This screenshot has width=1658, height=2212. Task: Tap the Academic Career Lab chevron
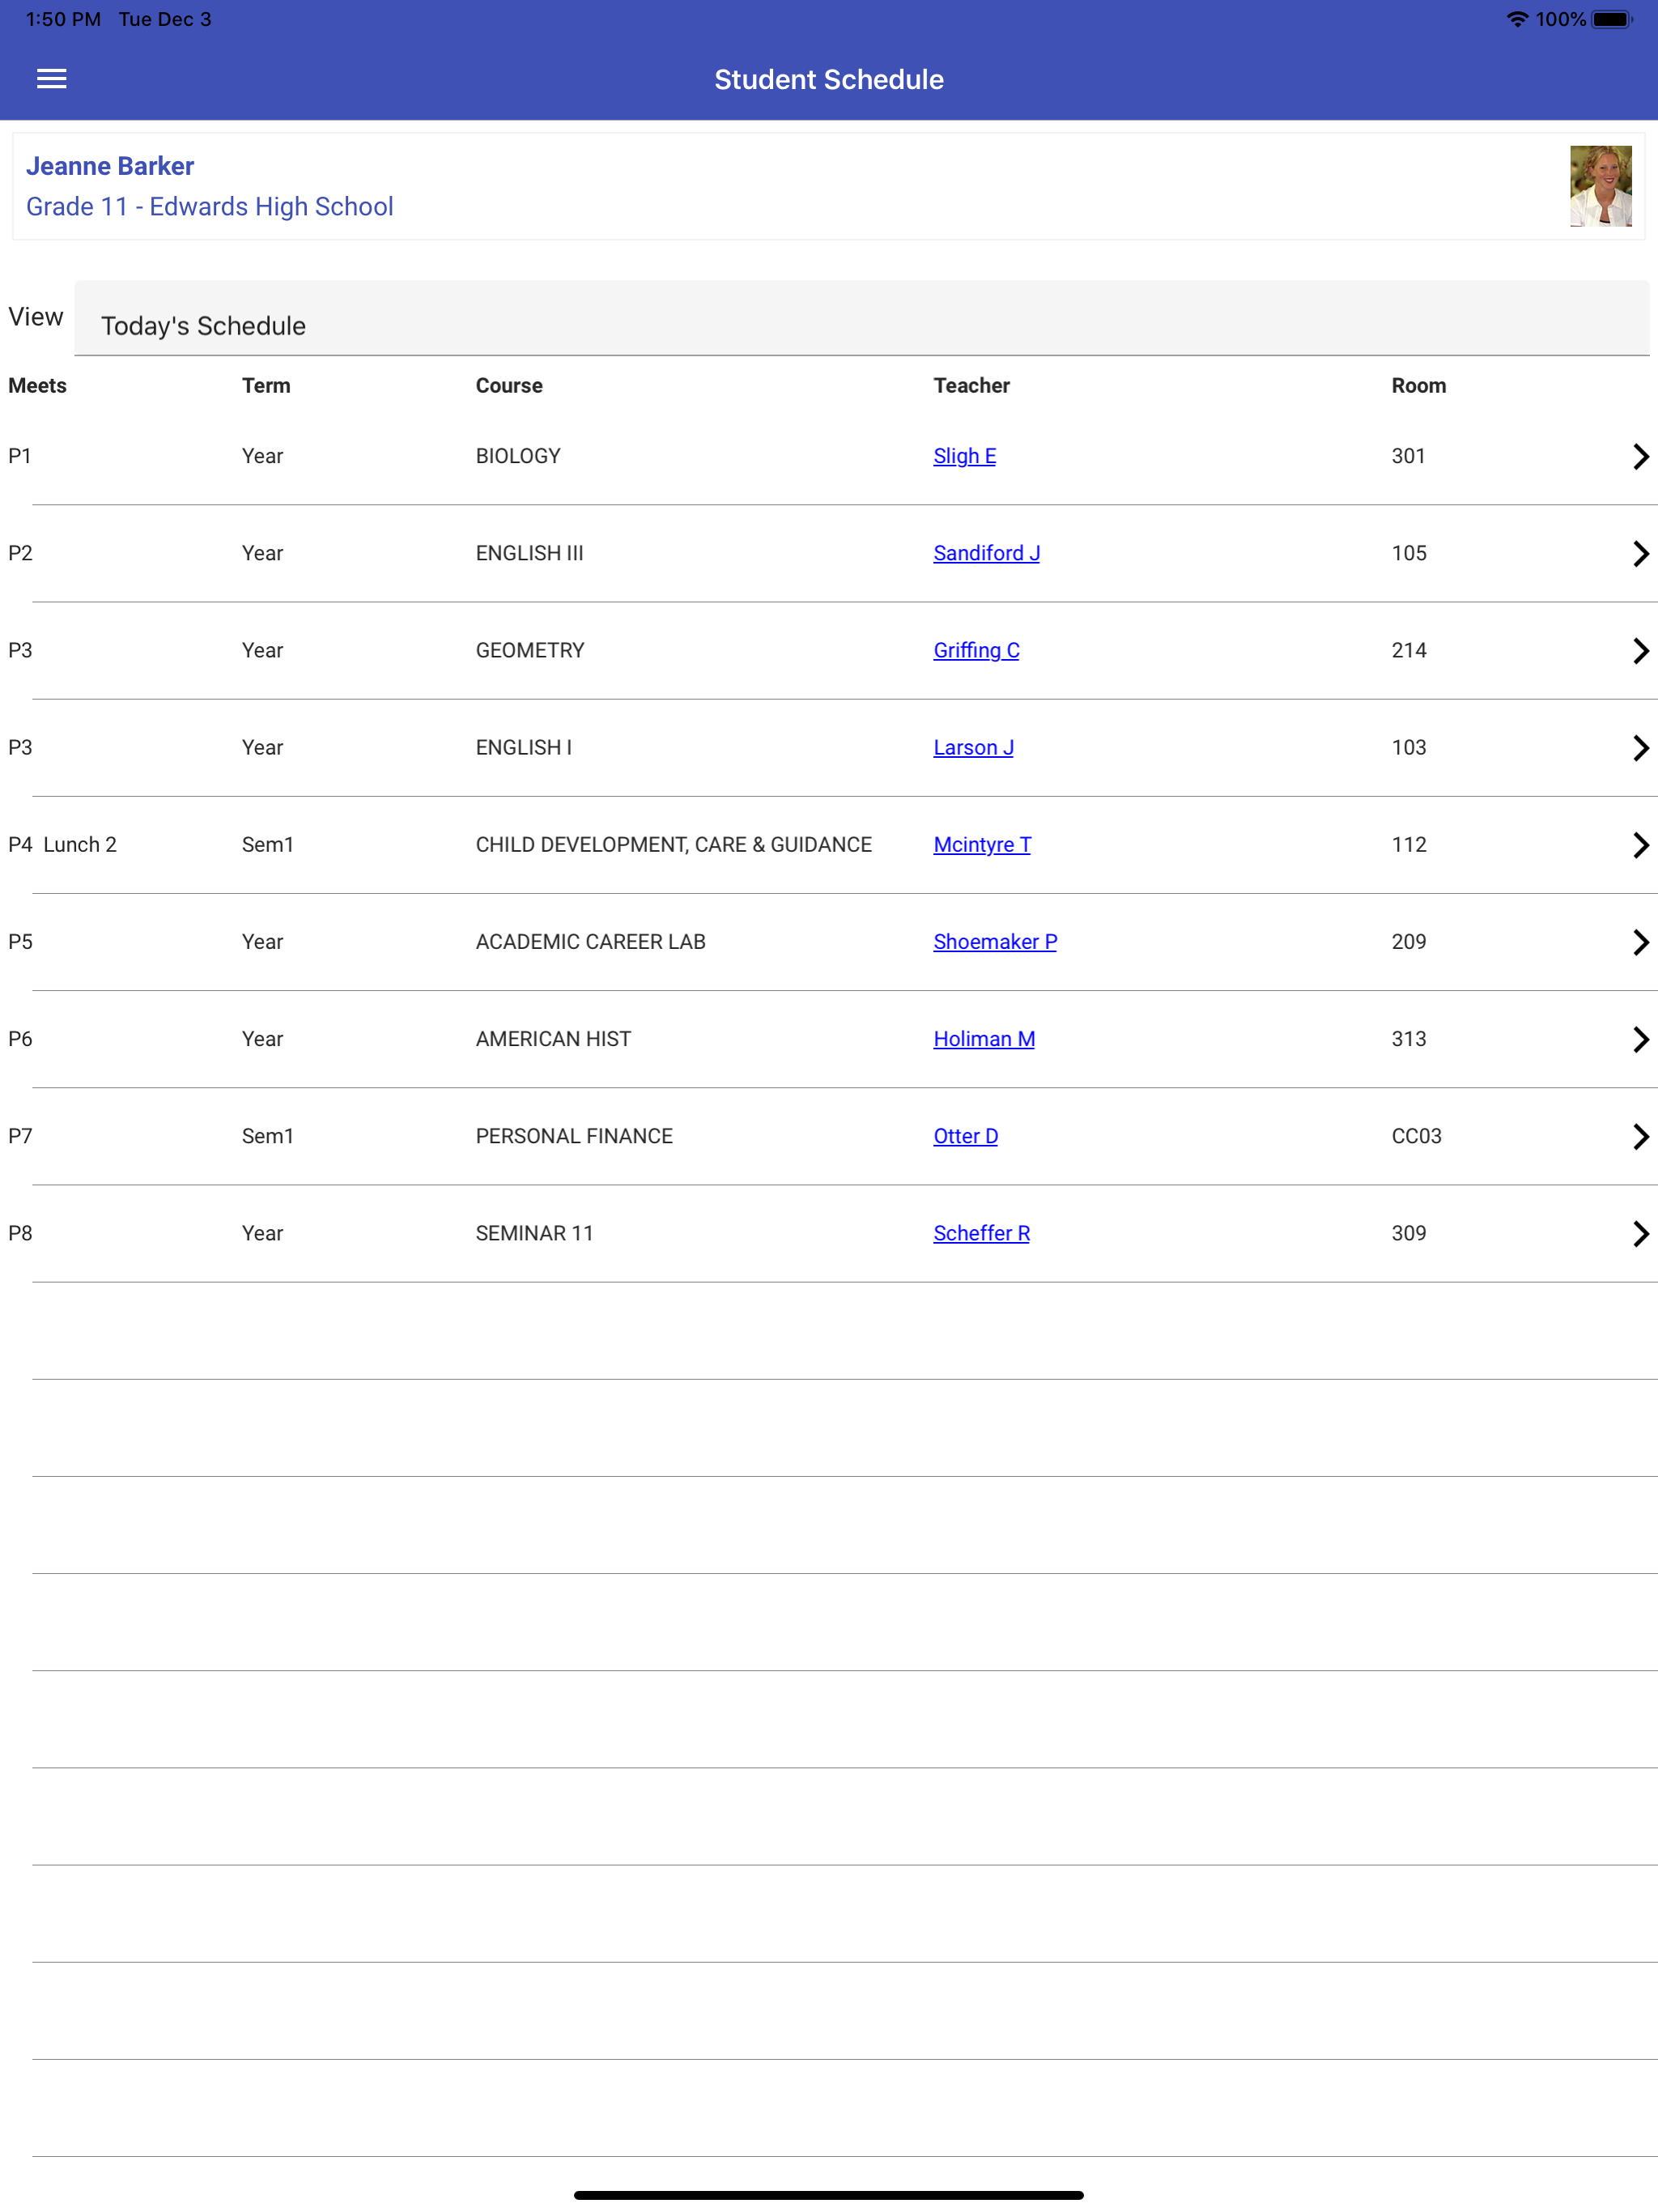(1639, 941)
